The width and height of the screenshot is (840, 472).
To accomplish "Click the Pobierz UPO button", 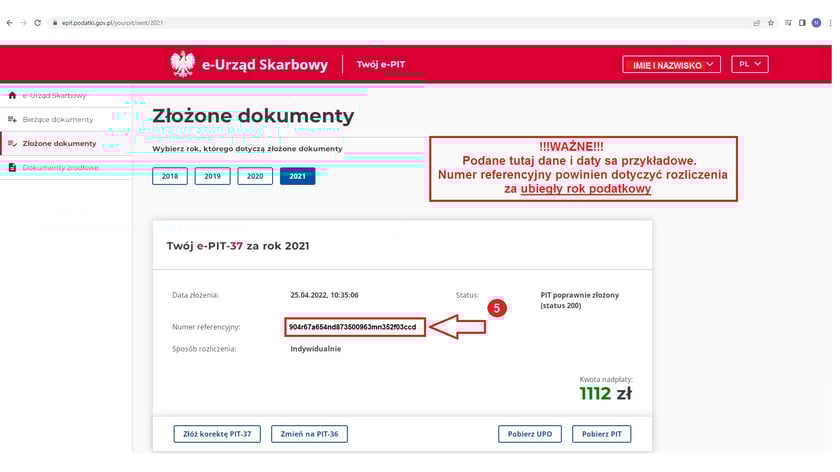I will tap(530, 434).
